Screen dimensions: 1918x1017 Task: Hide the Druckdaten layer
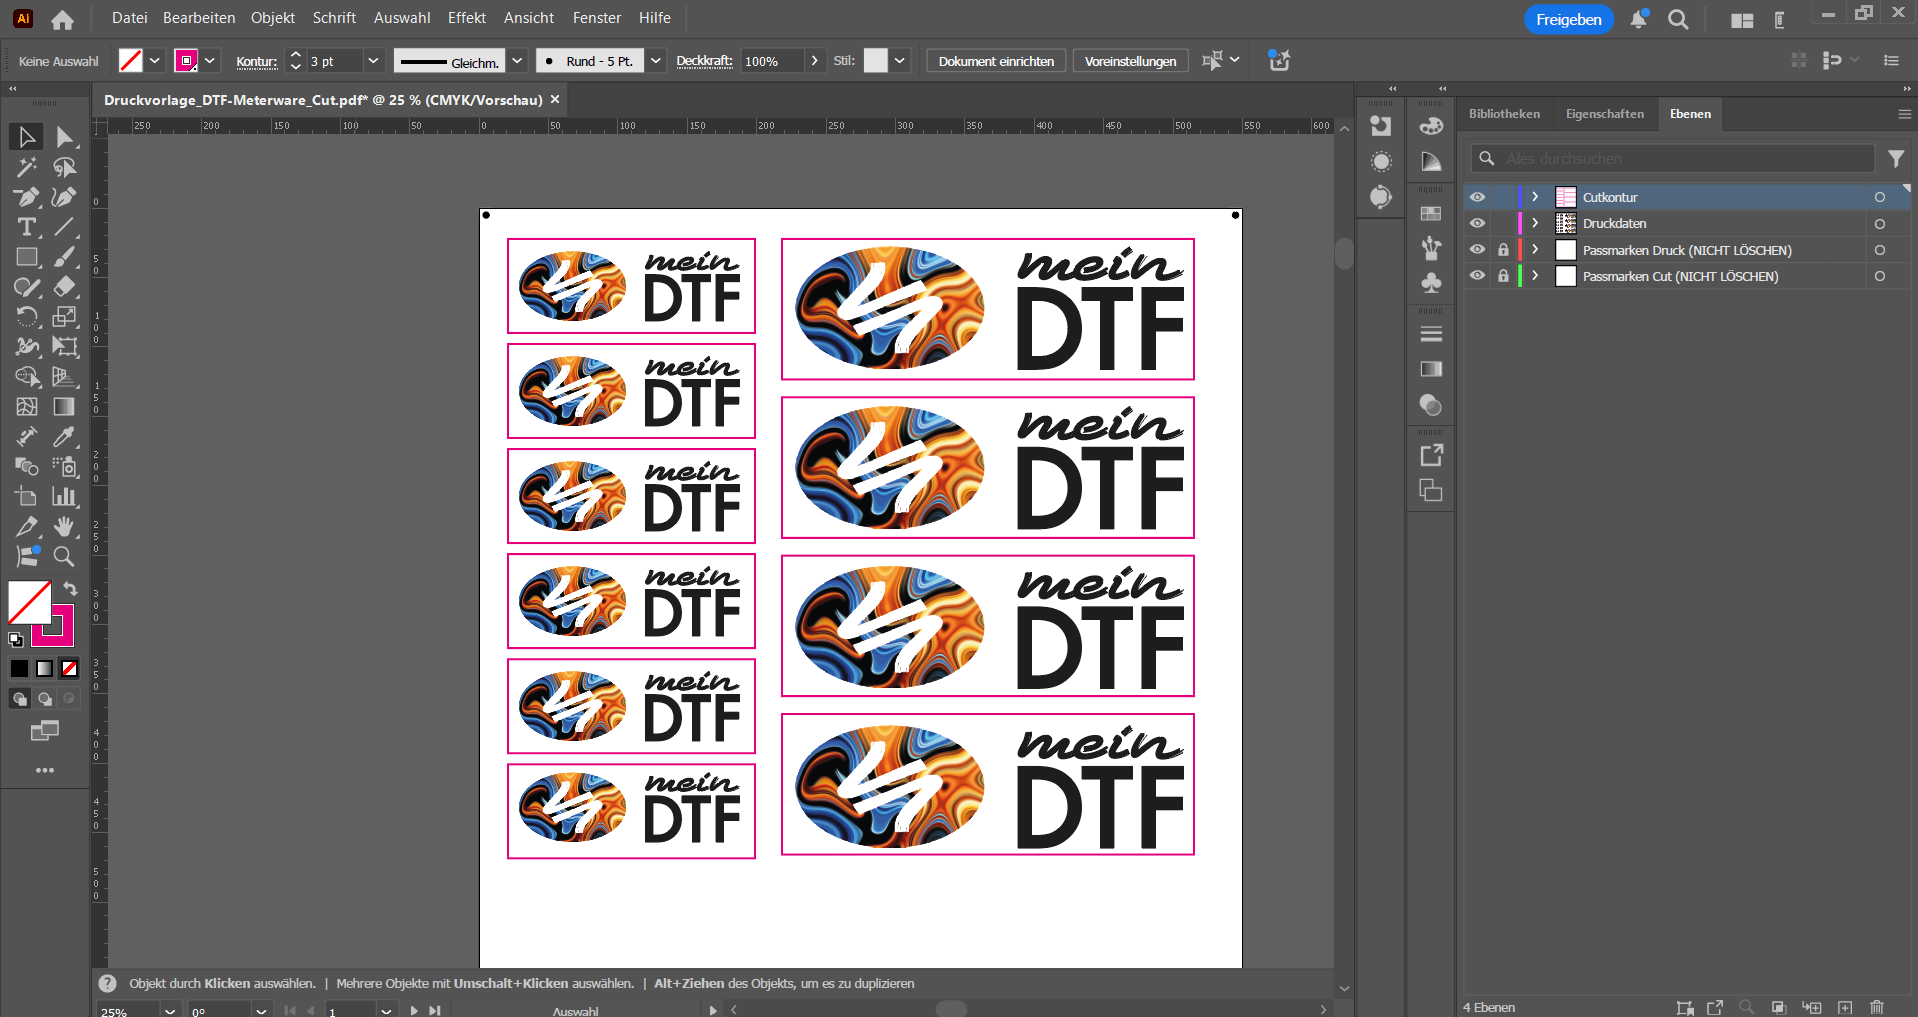tap(1477, 223)
